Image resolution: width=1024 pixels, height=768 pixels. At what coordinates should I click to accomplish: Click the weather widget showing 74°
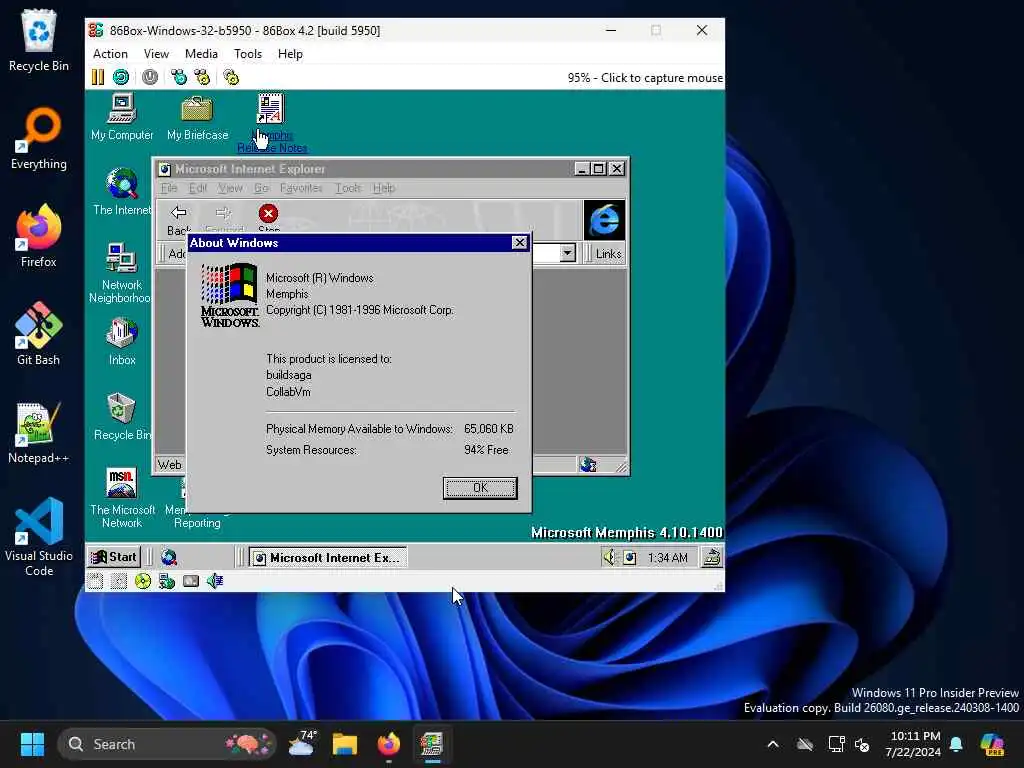(302, 744)
